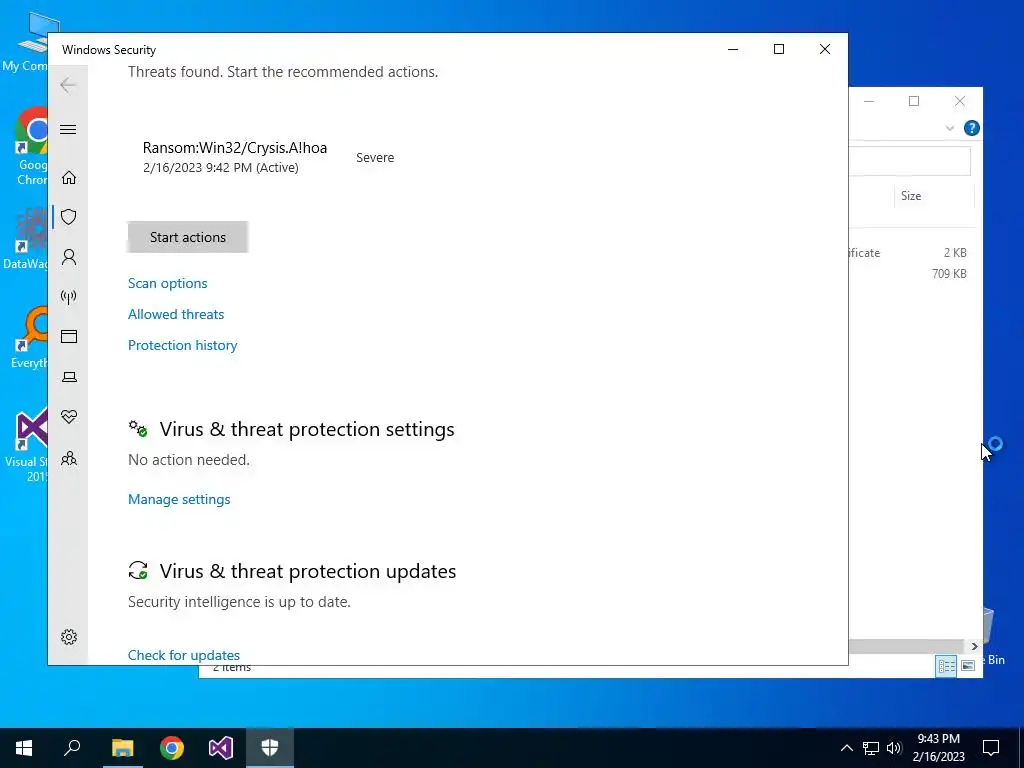Screen dimensions: 1024x768
Task: Close the File Explorer window
Action: [x=959, y=101]
